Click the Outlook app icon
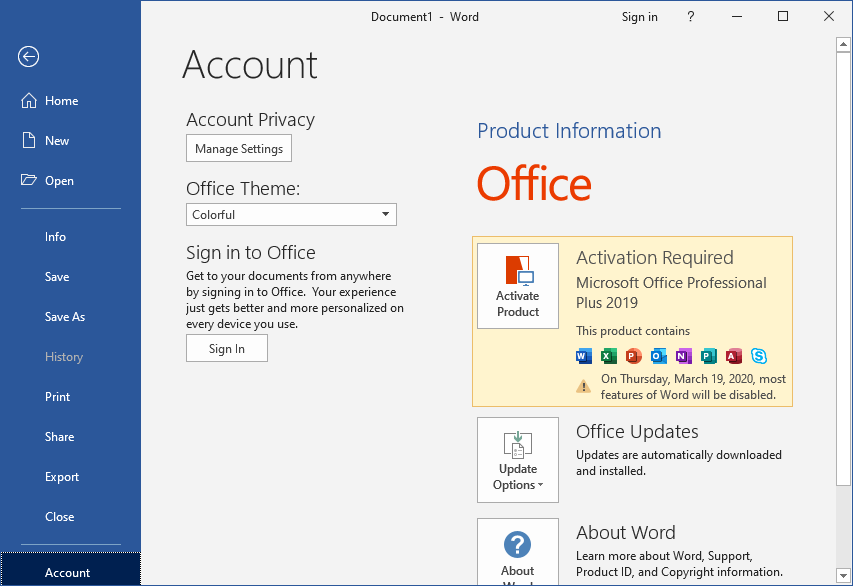The height and width of the screenshot is (586, 853). pyautogui.click(x=658, y=356)
